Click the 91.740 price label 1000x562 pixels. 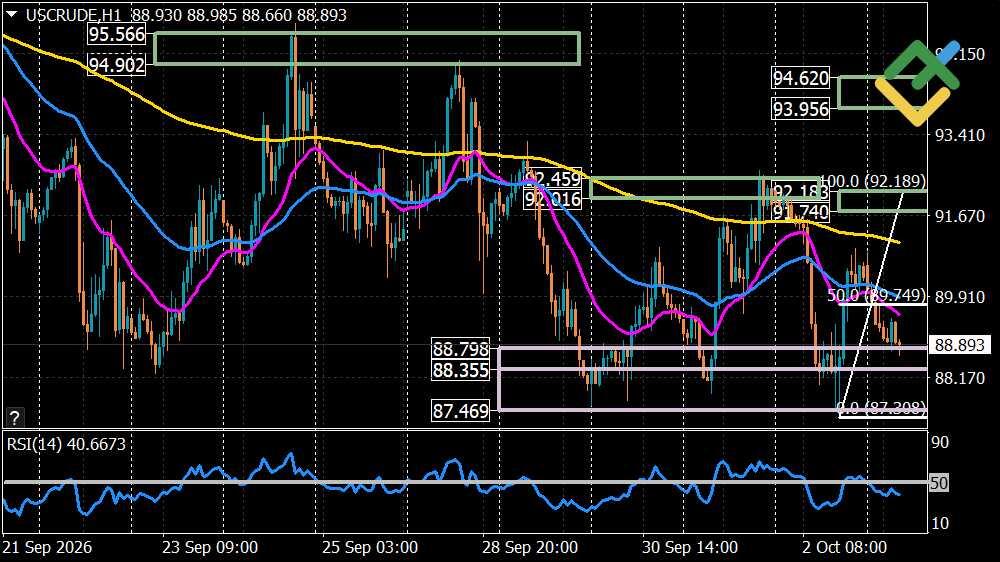(x=801, y=212)
